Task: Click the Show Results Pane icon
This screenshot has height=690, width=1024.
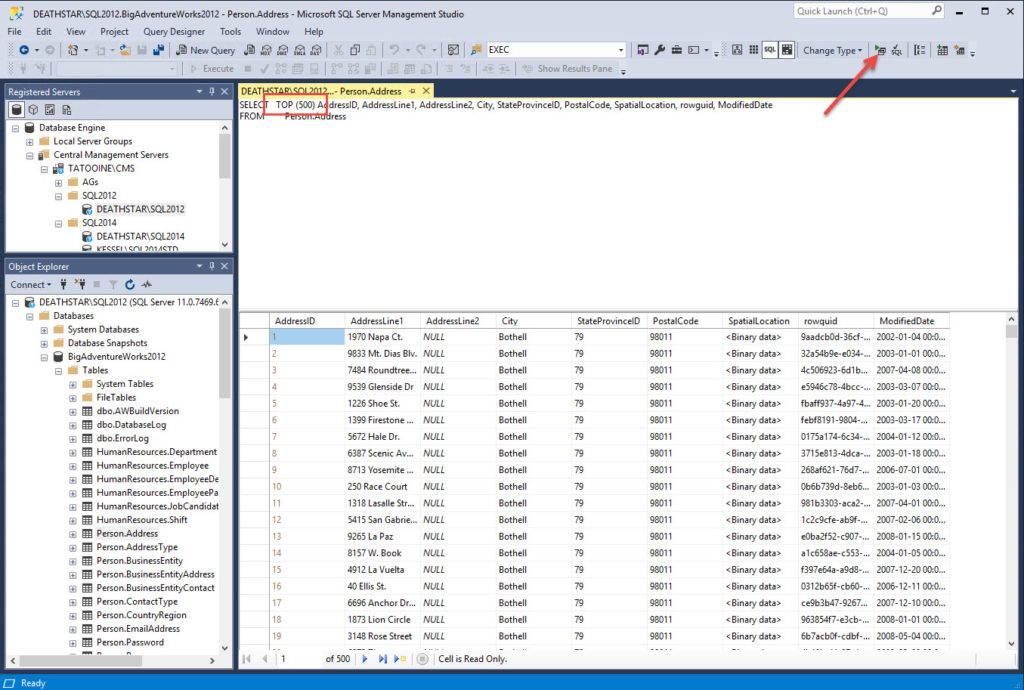Action: tap(785, 50)
